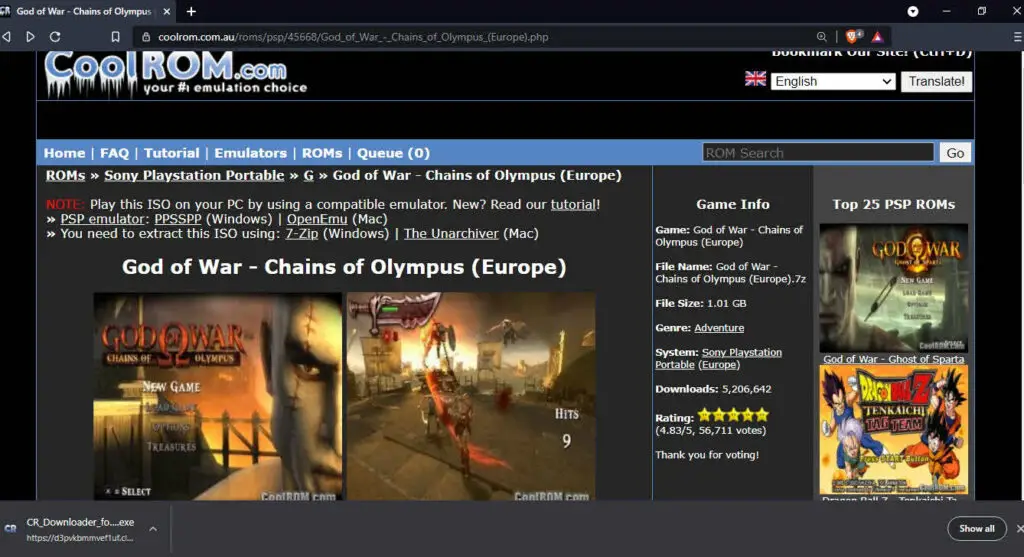Open the English language dropdown
Image resolution: width=1024 pixels, height=557 pixels.
pyautogui.click(x=833, y=82)
